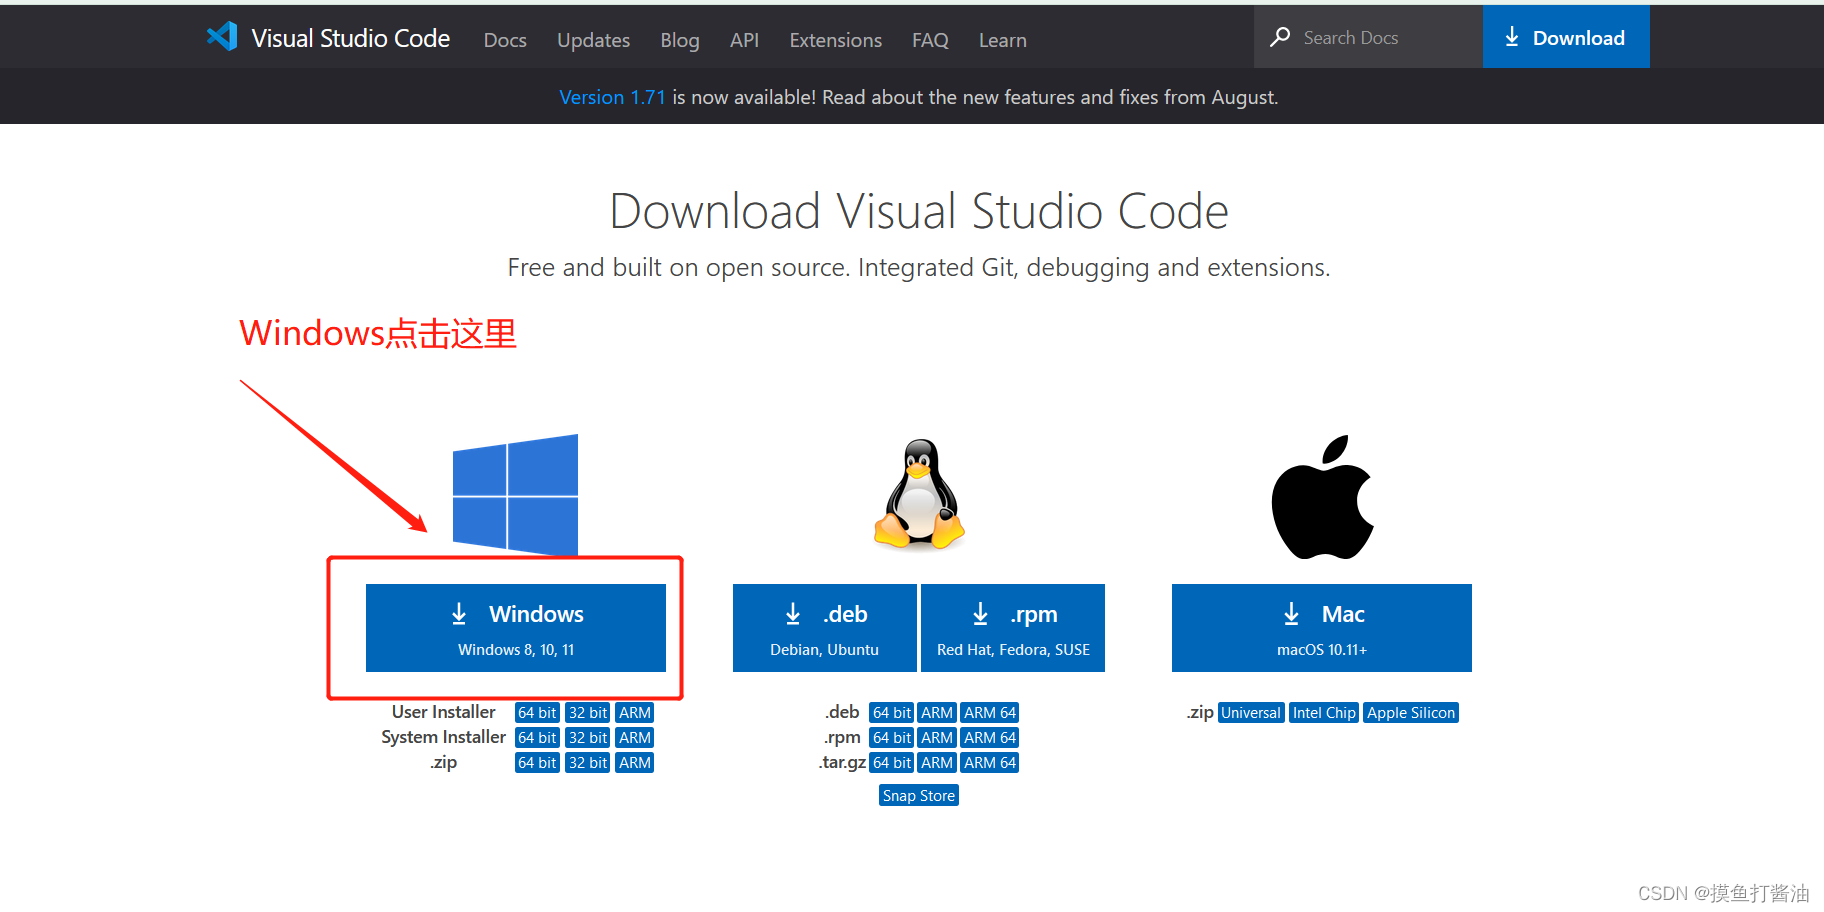Select Mac .zip Apple Silicon

point(1411,712)
